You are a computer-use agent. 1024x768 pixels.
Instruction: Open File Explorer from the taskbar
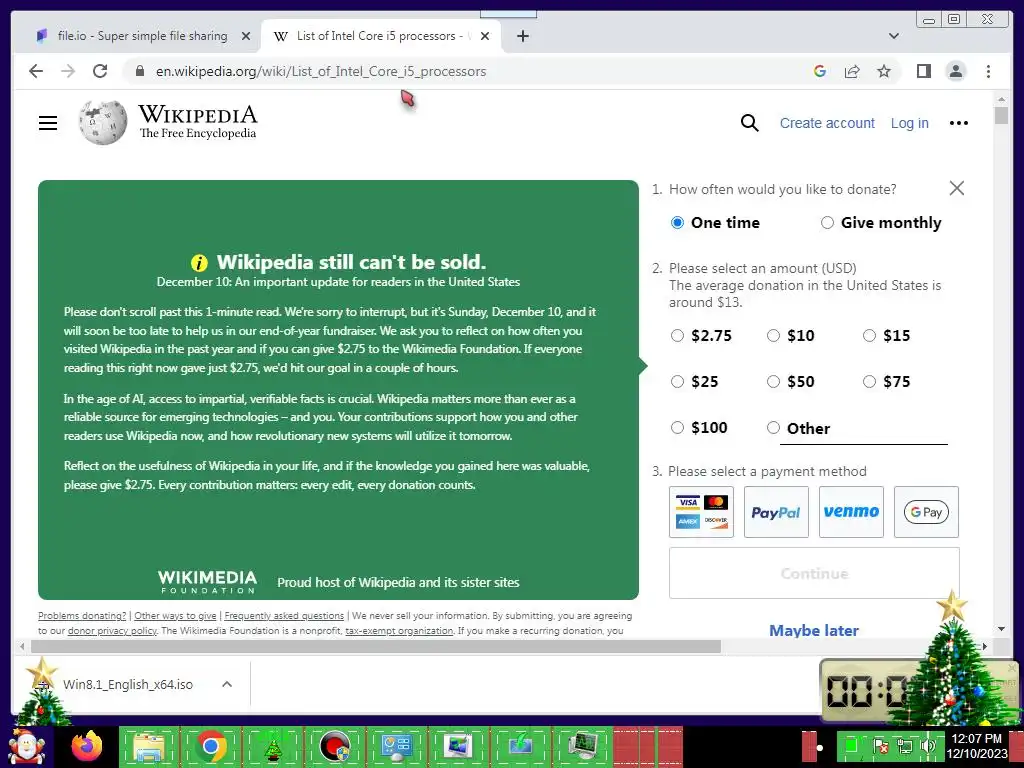[x=149, y=746]
